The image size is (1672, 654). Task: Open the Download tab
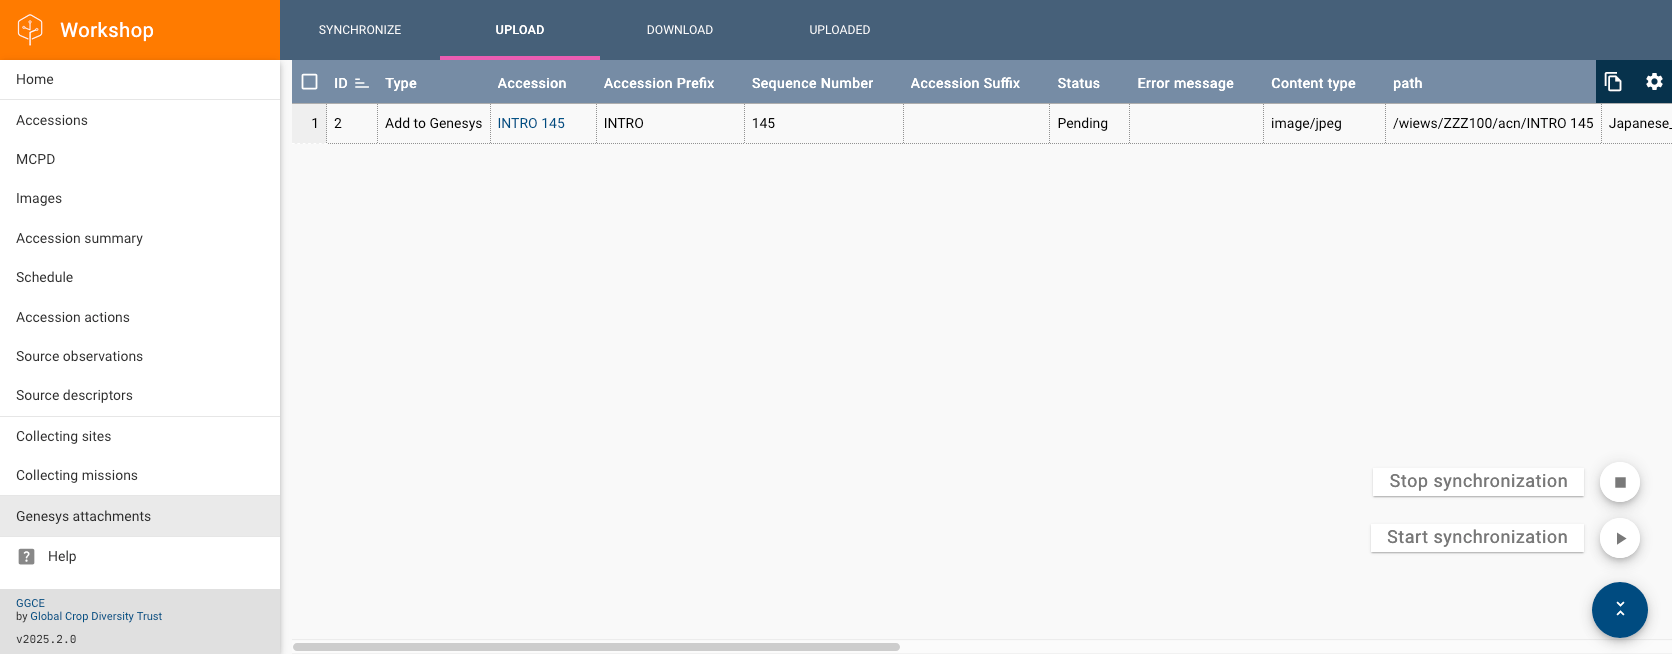(680, 30)
